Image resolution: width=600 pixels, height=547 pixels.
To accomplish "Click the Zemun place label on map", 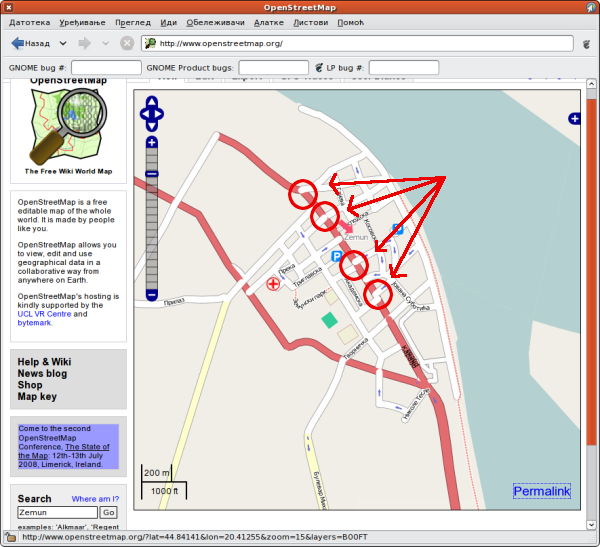I will click(356, 237).
